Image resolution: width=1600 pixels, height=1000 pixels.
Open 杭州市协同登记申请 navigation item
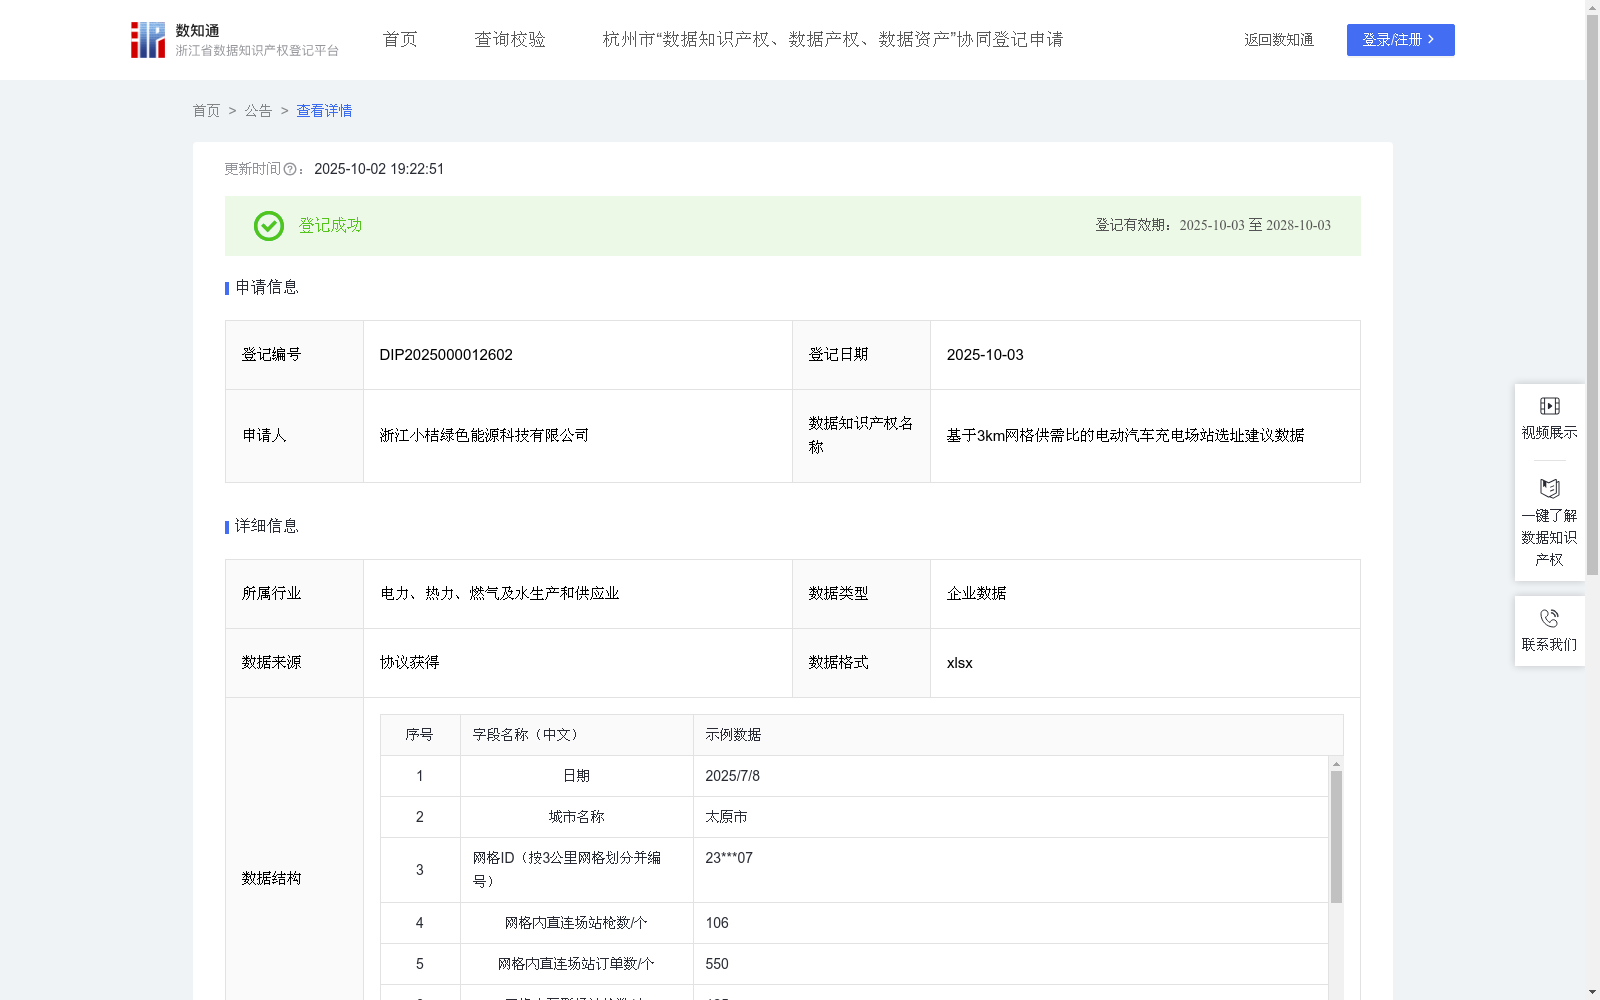[x=833, y=40]
